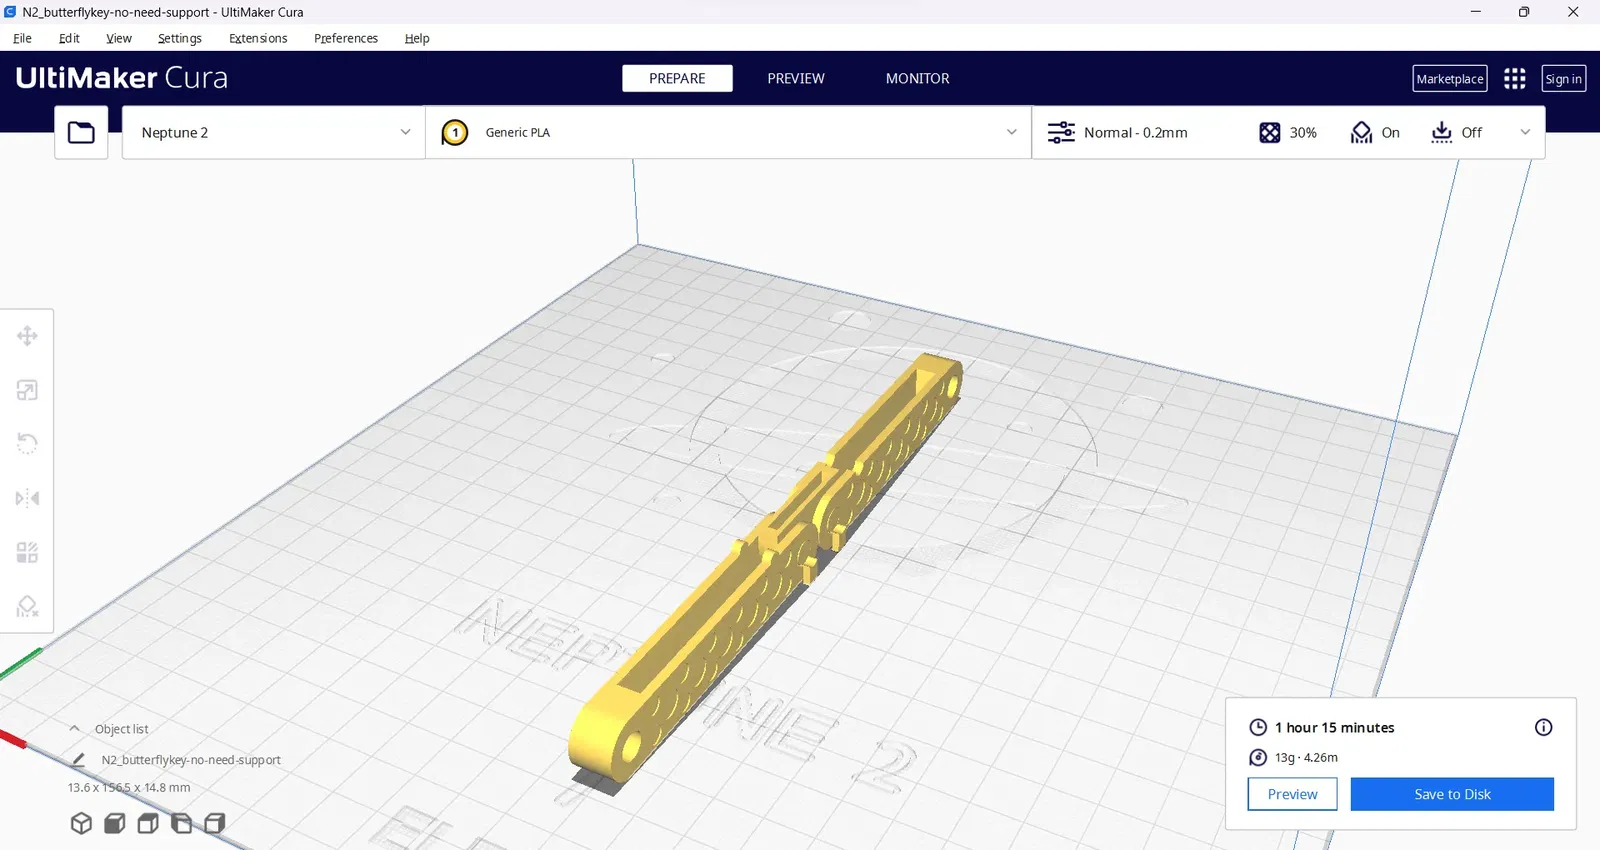
Task: Click the Sign in button
Action: (x=1564, y=79)
